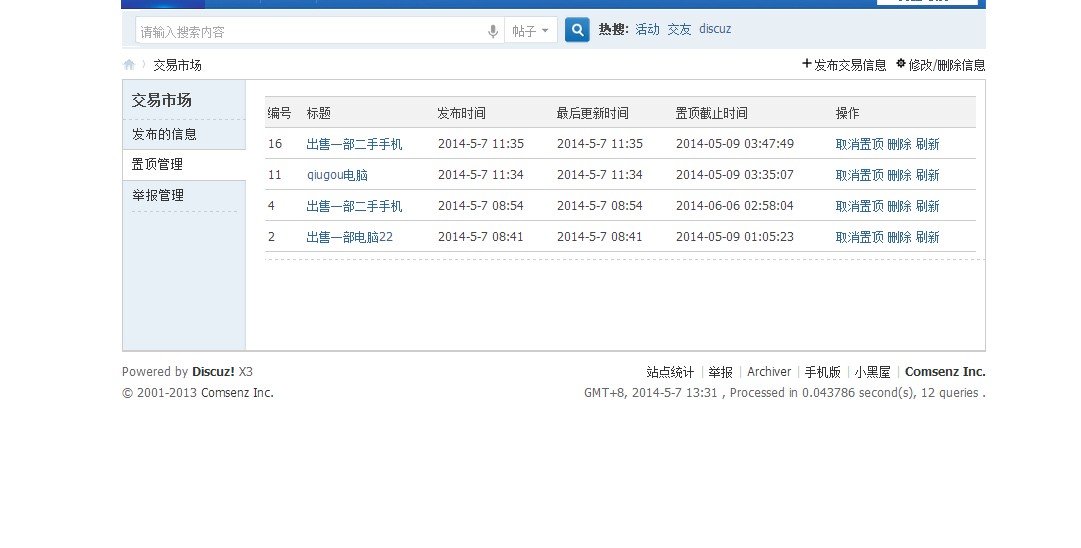Click the 标题 column header
This screenshot has width=1081, height=548.
pyautogui.click(x=319, y=113)
